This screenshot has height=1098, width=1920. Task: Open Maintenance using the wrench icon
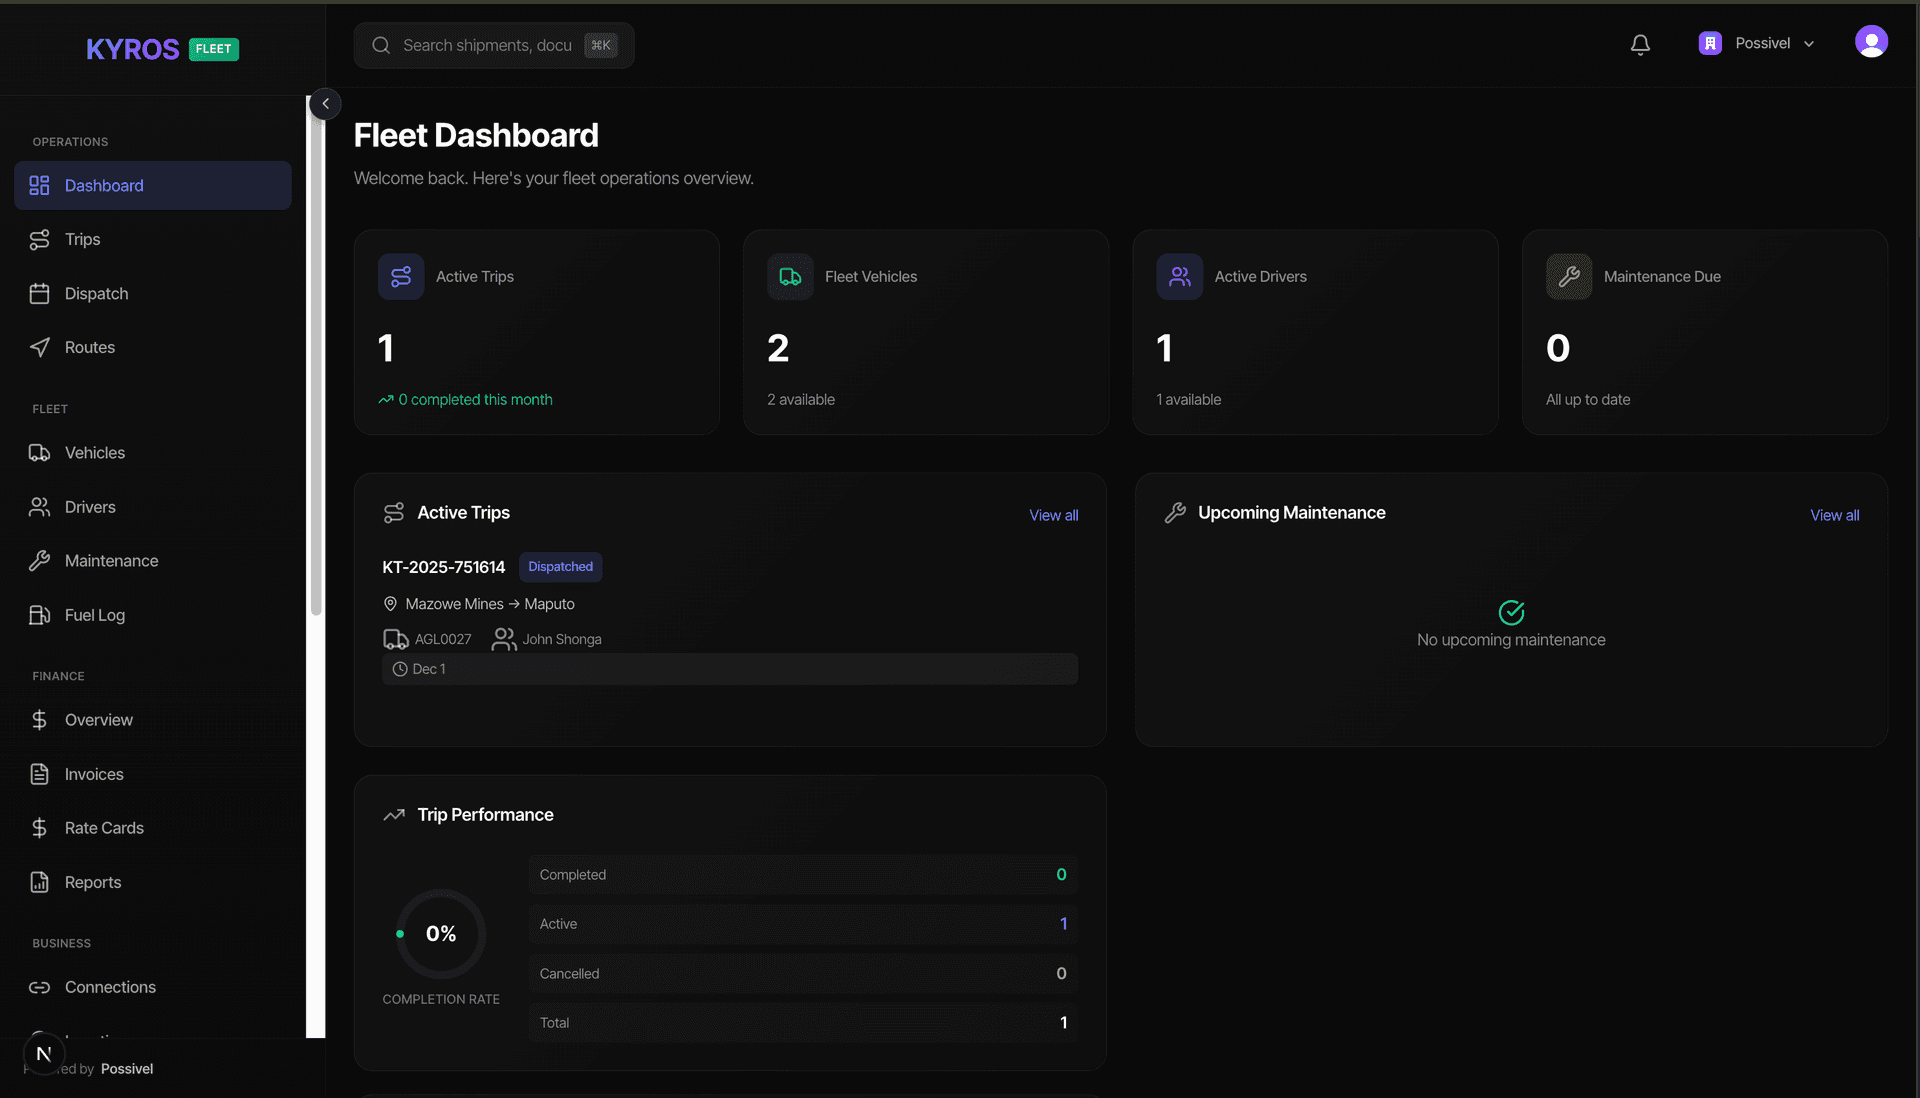40,561
